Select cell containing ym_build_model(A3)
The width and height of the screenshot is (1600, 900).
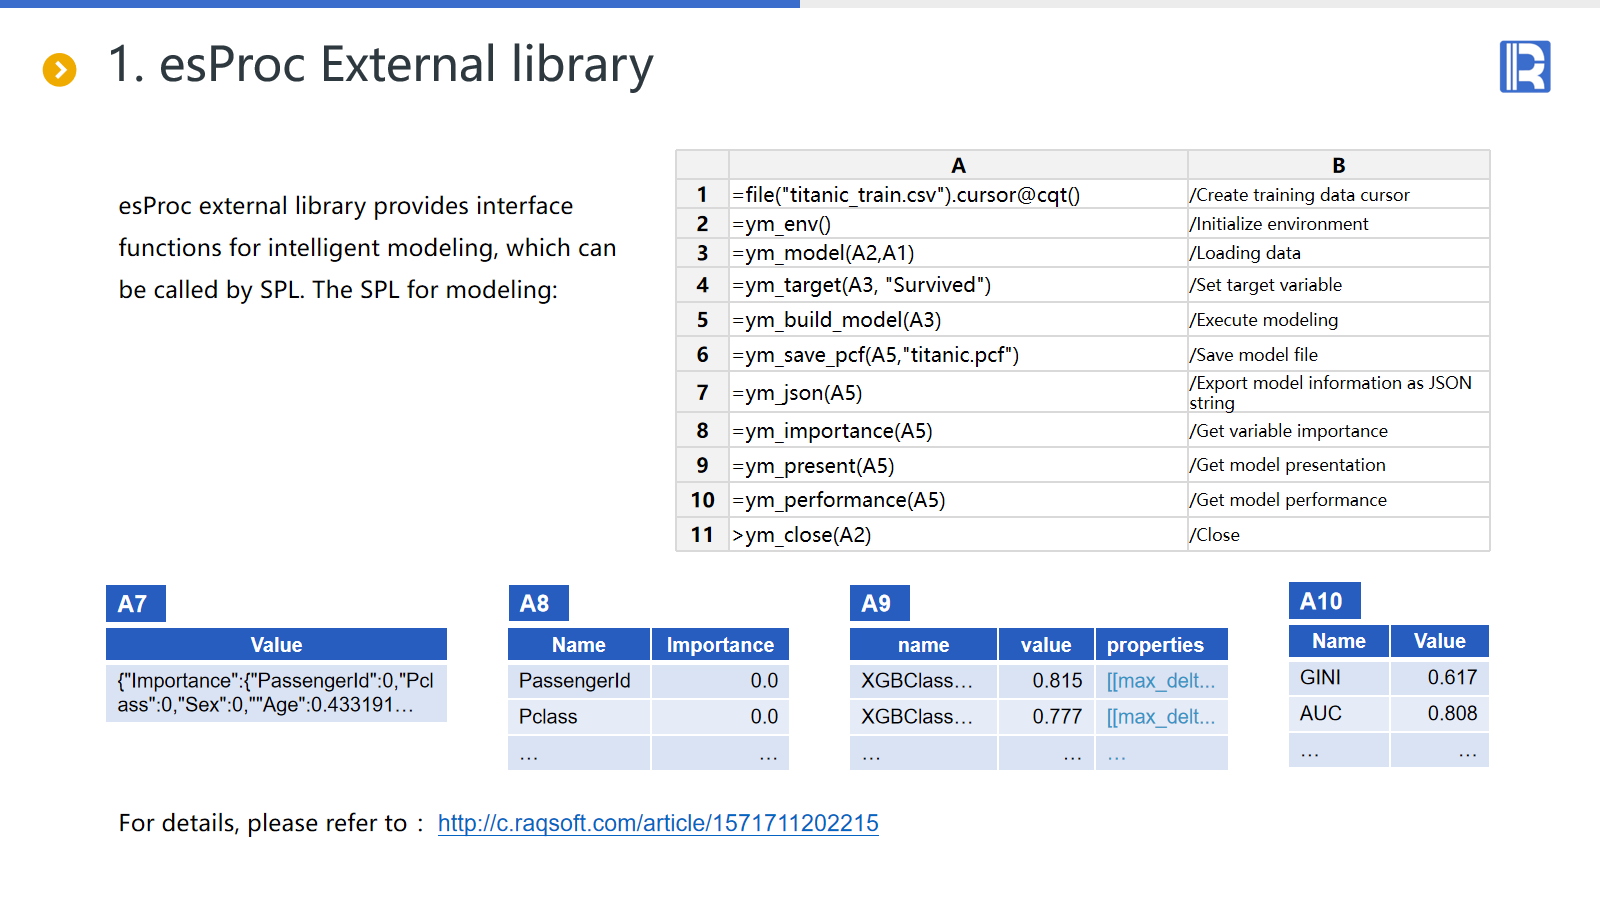coord(958,320)
